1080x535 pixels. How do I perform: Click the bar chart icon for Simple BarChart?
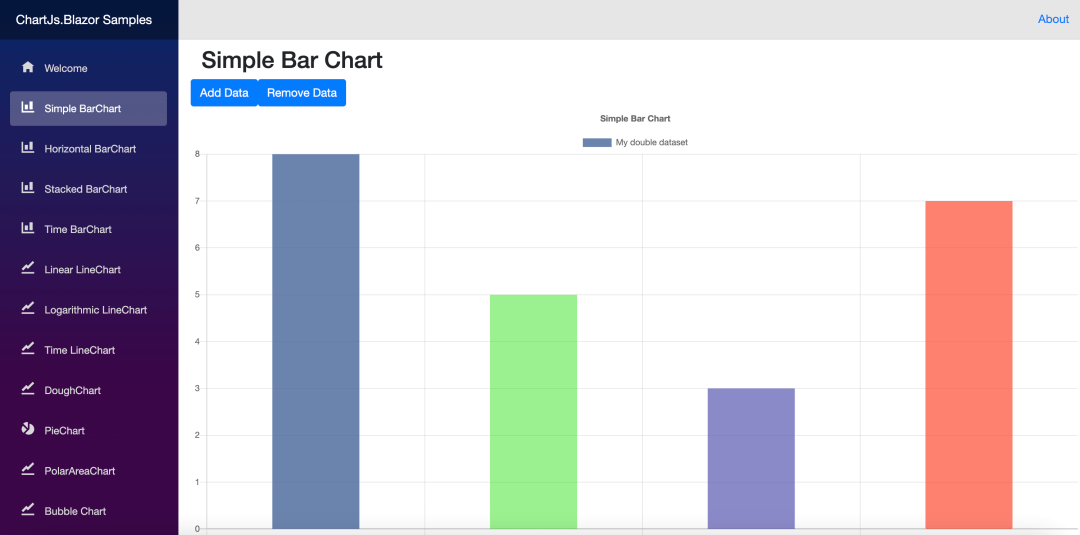28,107
